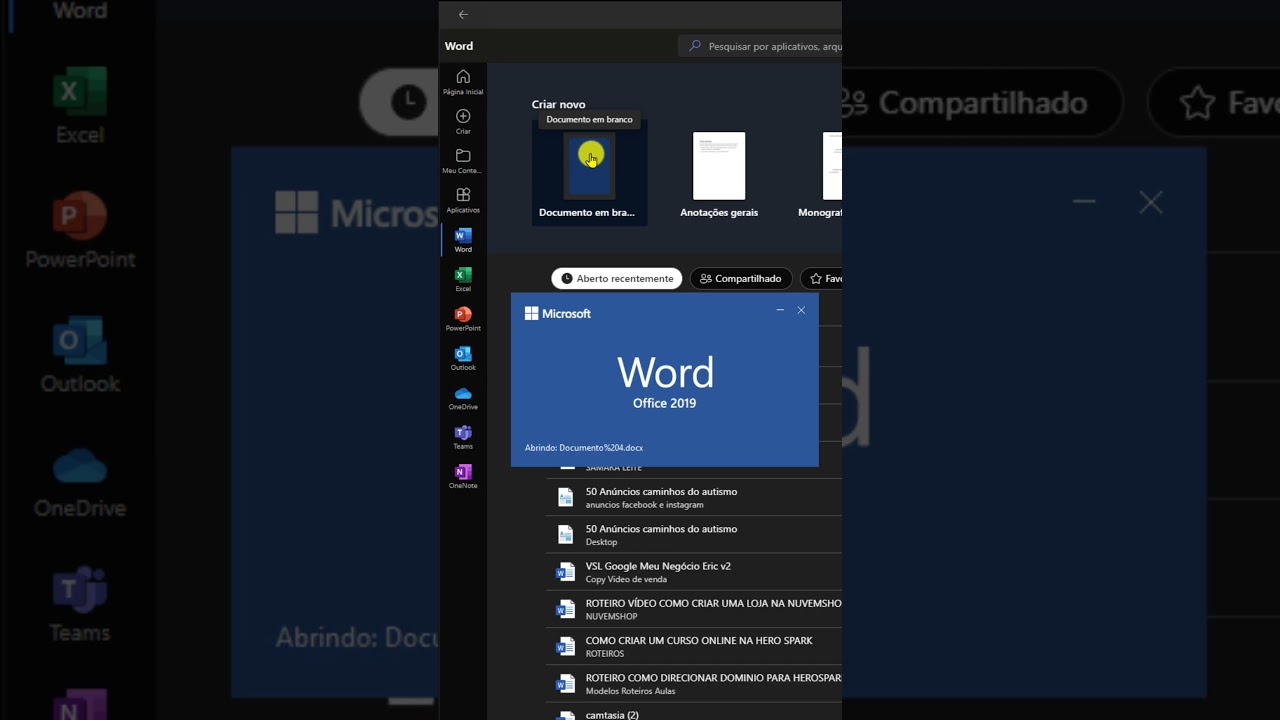Open 50 Anúncios caminhos do autismo on Desktop

pyautogui.click(x=694, y=535)
